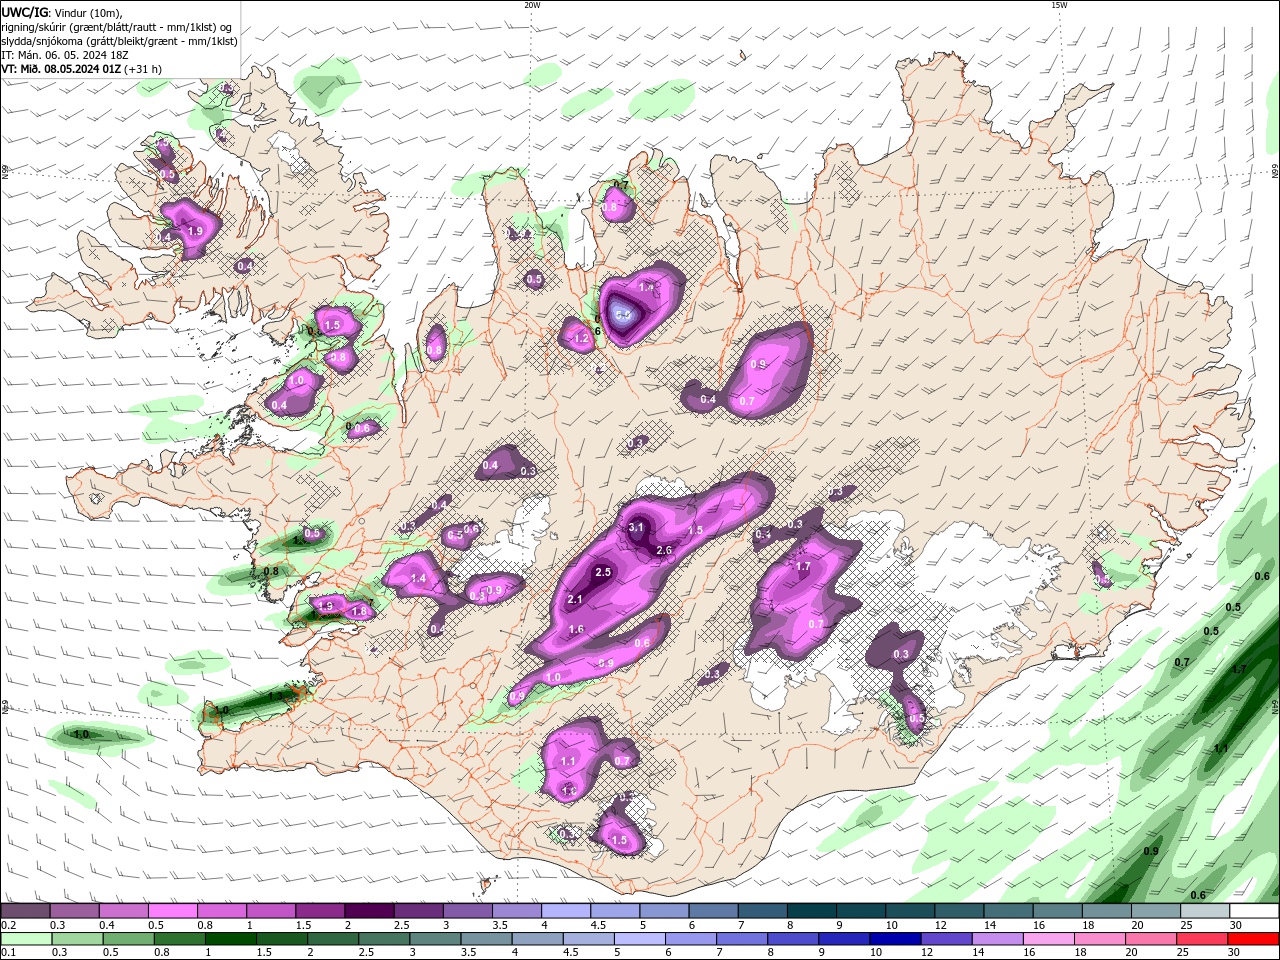Viewport: 1280px width, 960px height.
Task: Select the pale pink rain swatch labeled 16
Action: tap(1049, 939)
